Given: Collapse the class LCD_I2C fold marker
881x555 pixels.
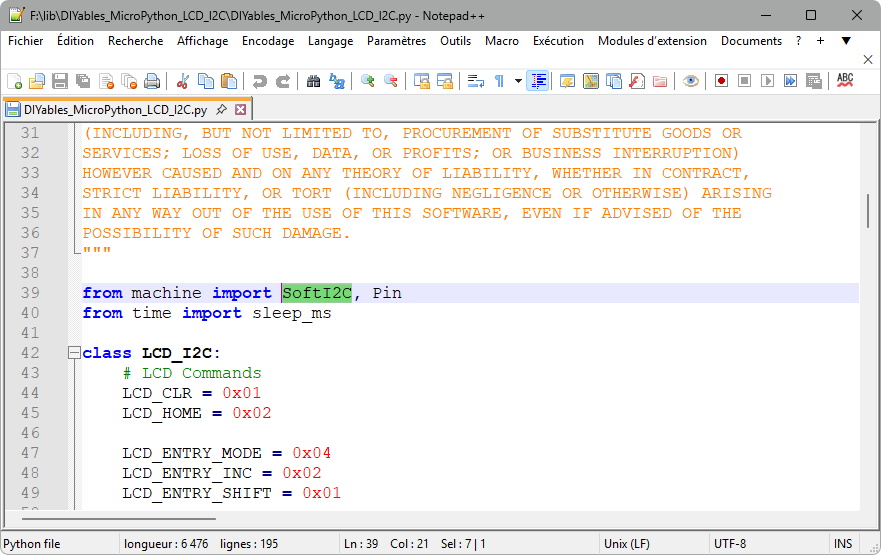Looking at the screenshot, I should tap(74, 353).
